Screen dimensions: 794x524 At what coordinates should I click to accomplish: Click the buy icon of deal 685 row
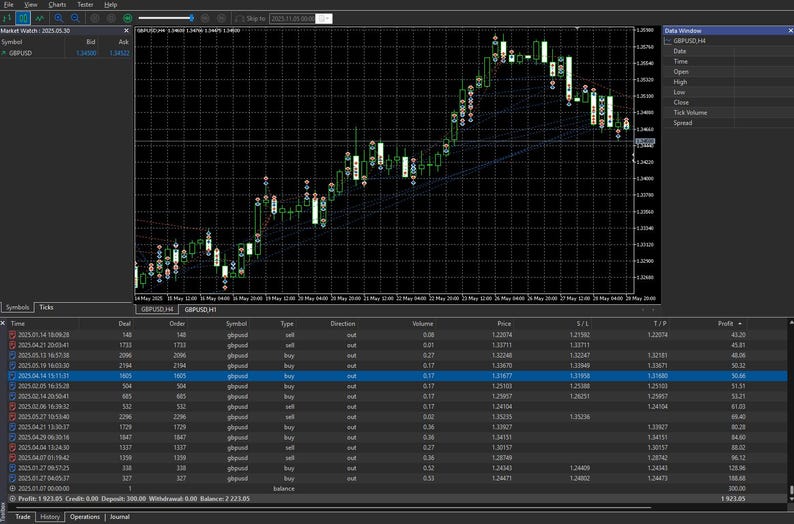tap(13, 396)
